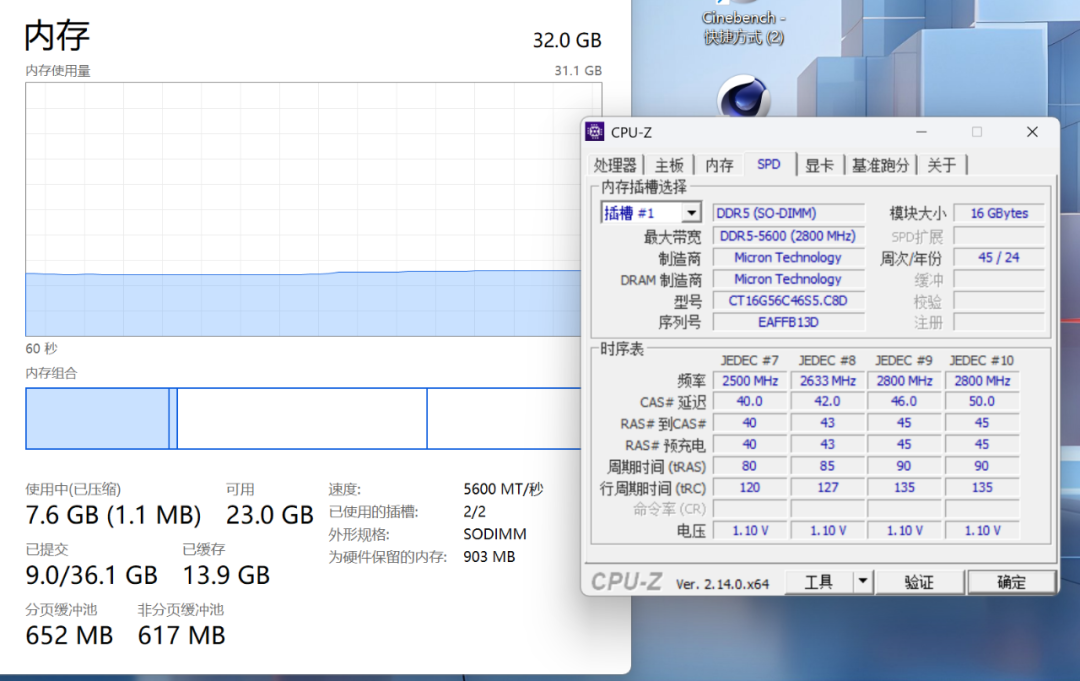Click the 内存组合 composition bar
This screenshot has height=681, width=1080.
click(303, 419)
